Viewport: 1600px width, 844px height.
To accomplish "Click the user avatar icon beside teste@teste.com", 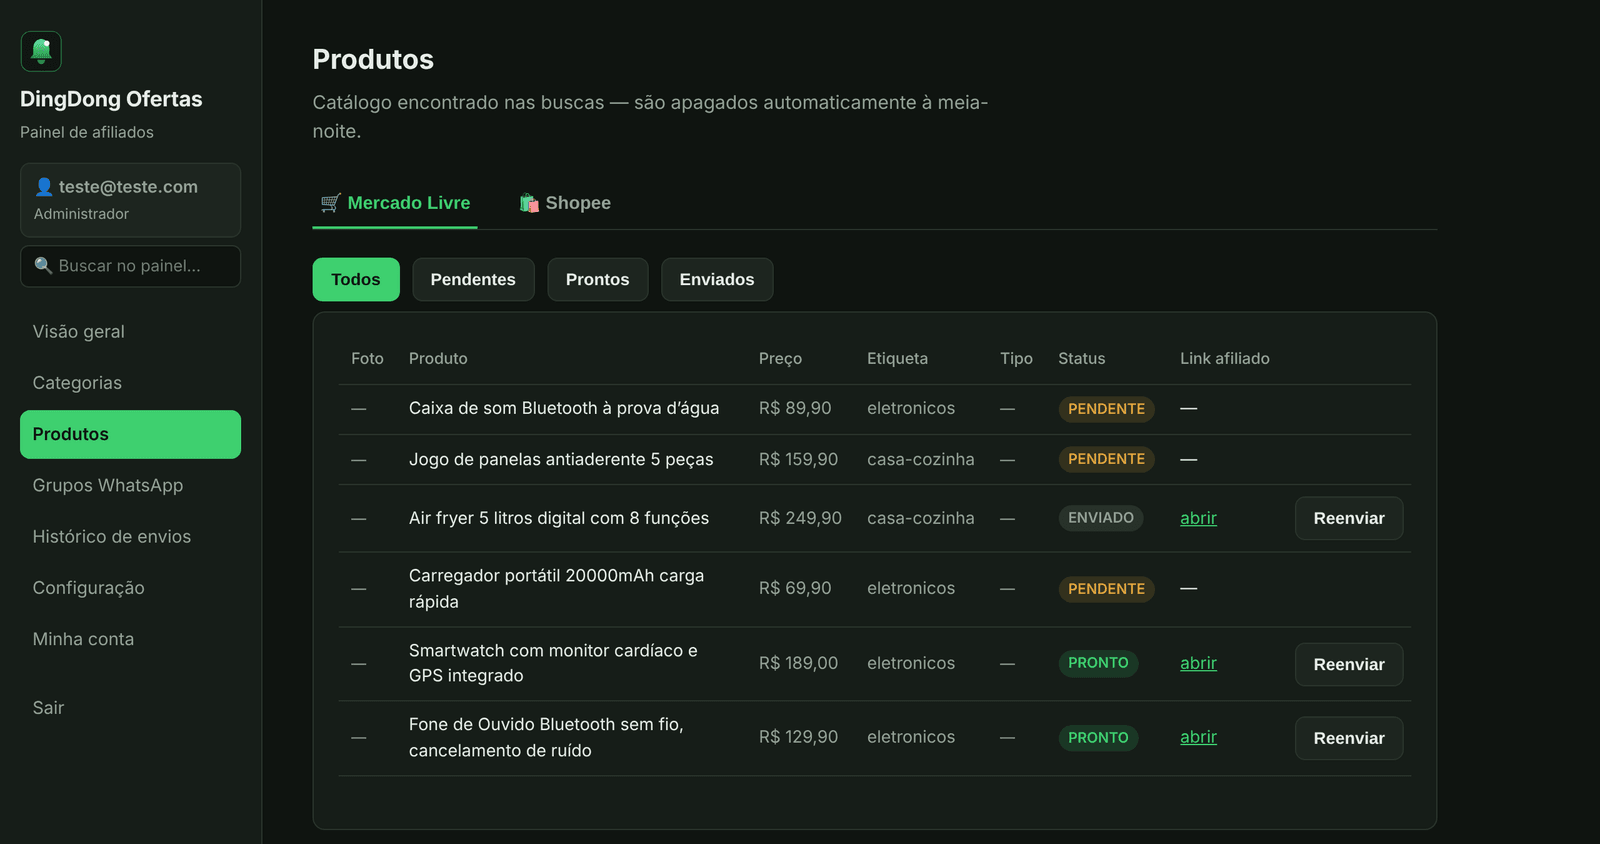I will coord(44,187).
